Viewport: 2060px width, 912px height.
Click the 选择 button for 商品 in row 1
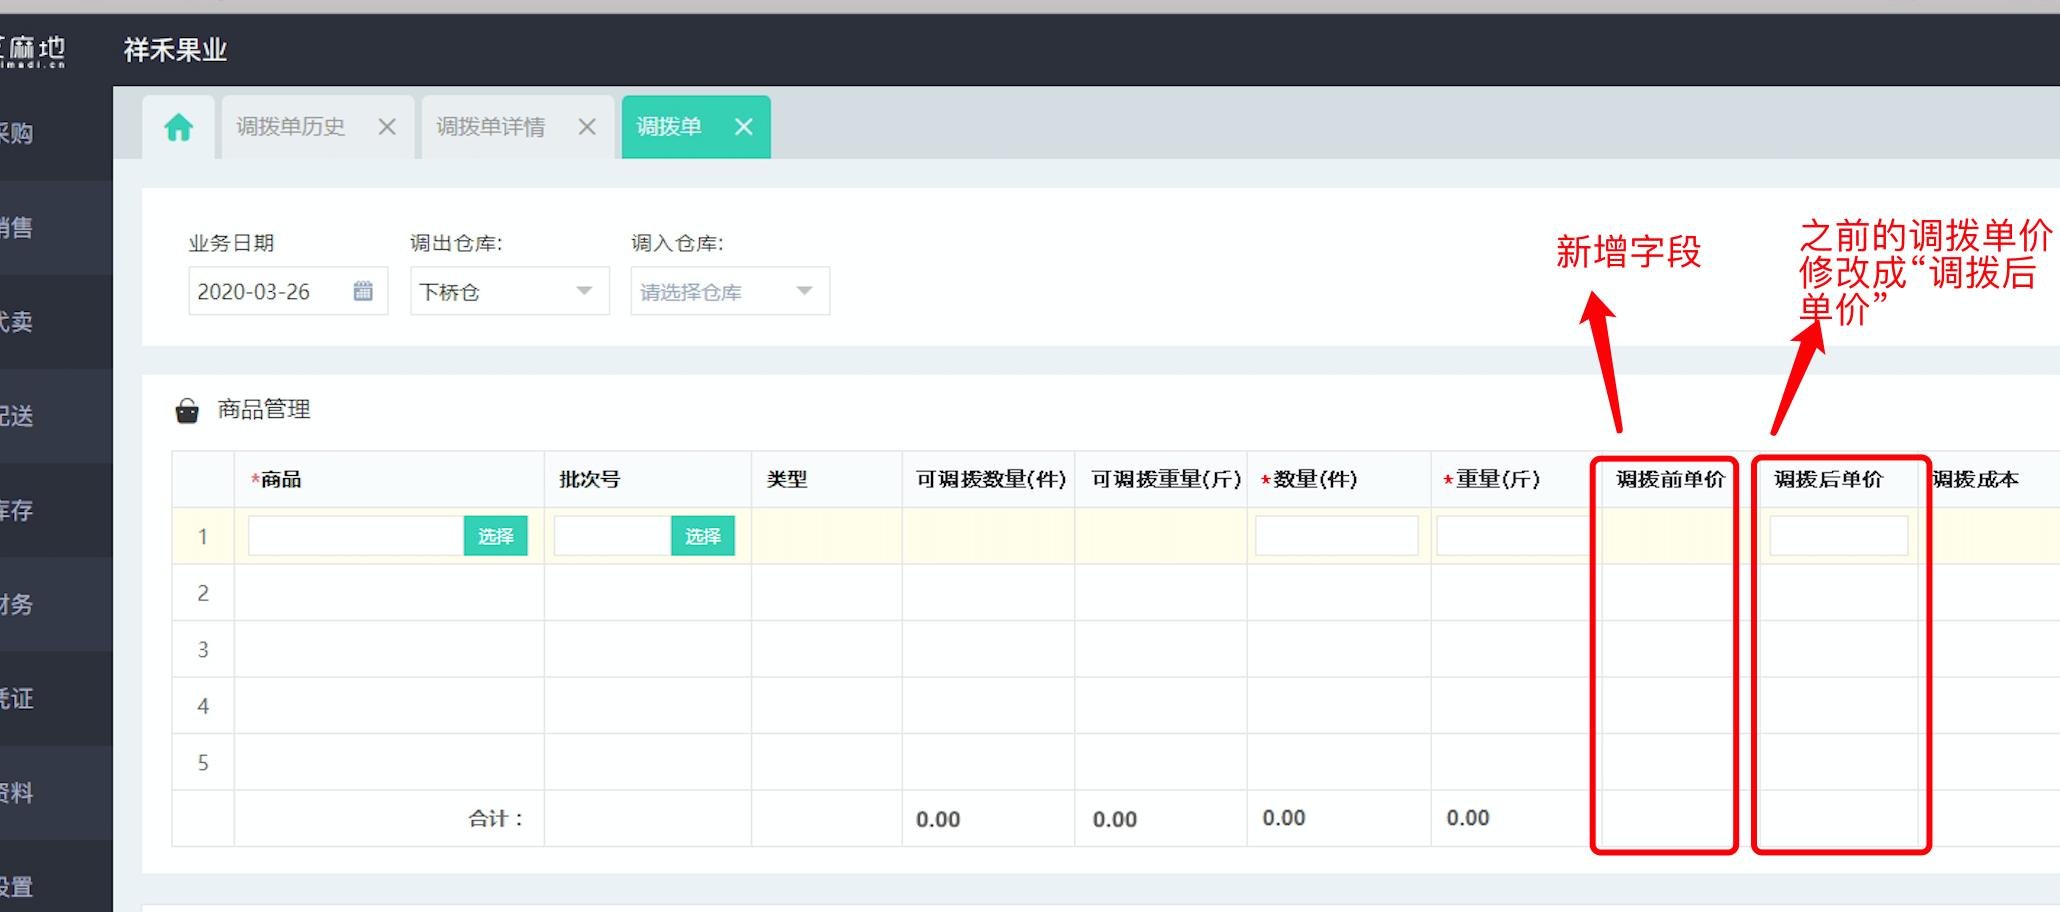point(496,536)
